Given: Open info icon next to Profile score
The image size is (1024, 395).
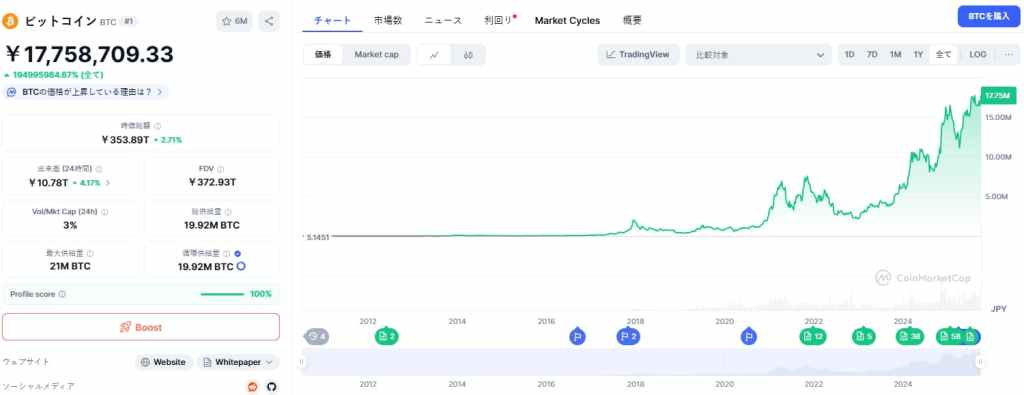Looking at the screenshot, I should [x=62, y=294].
